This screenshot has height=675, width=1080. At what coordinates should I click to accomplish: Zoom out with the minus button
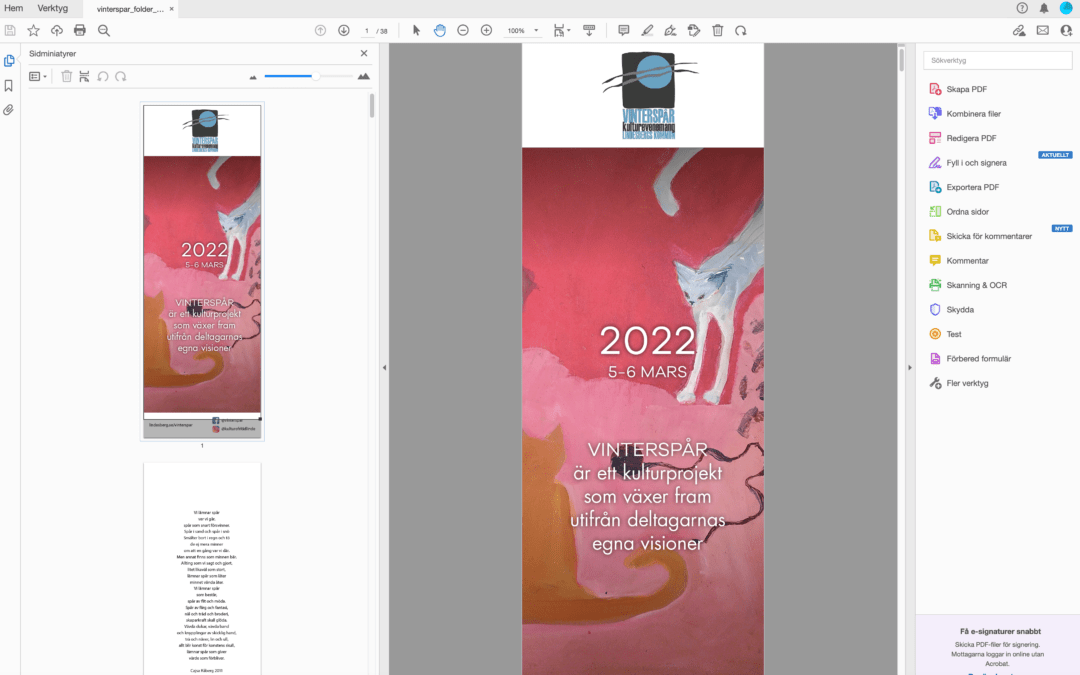tap(463, 30)
